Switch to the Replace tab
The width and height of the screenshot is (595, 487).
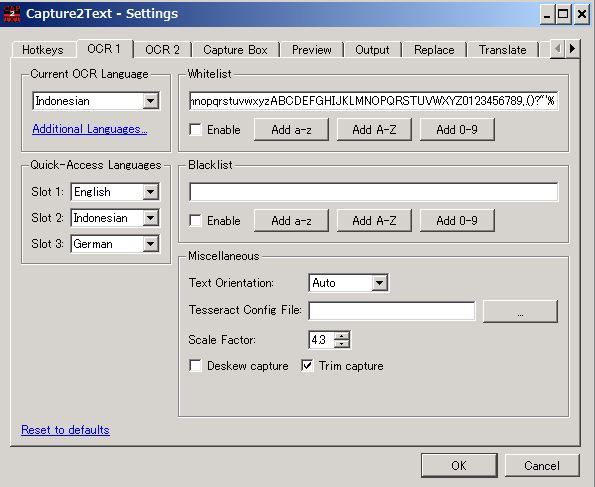coord(434,50)
